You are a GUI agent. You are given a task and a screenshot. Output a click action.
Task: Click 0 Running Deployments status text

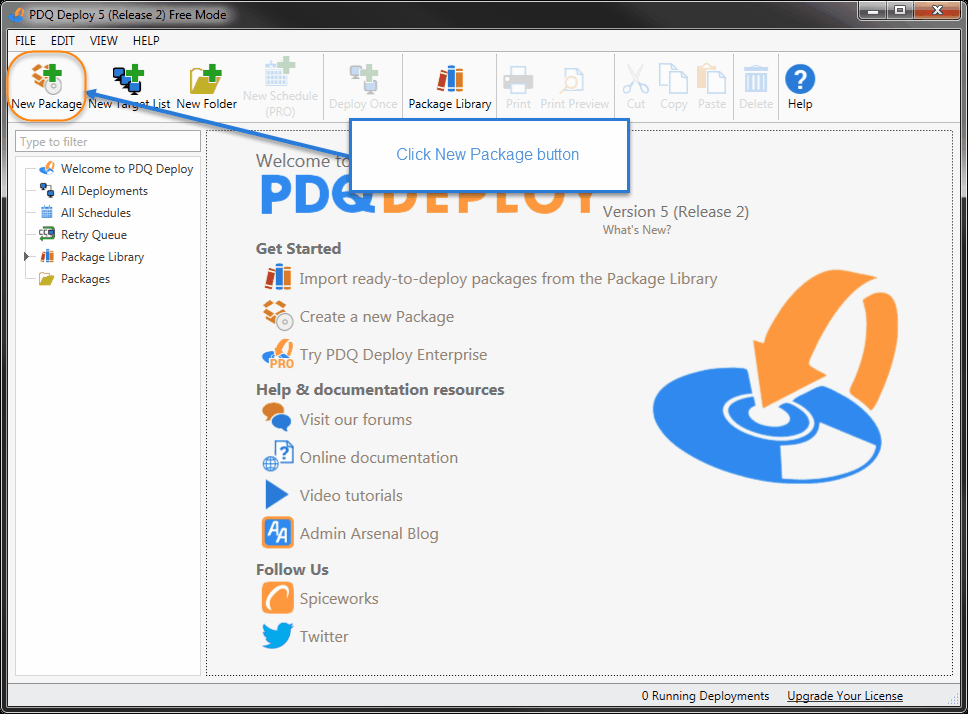705,696
